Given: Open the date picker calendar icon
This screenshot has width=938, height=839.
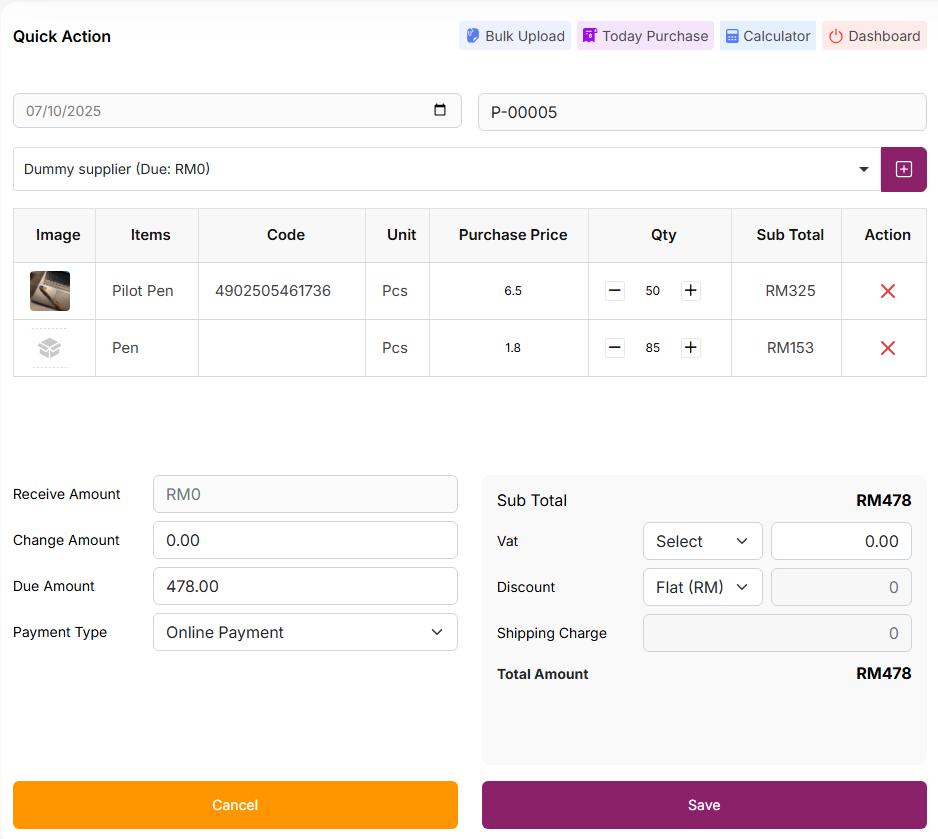Looking at the screenshot, I should click(x=440, y=111).
